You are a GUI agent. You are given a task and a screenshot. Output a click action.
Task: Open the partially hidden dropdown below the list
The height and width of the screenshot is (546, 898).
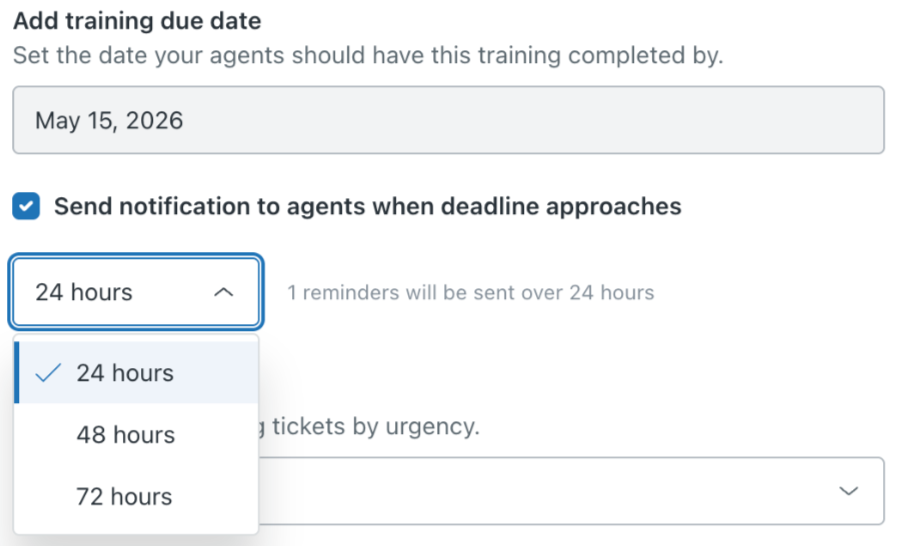[560, 490]
